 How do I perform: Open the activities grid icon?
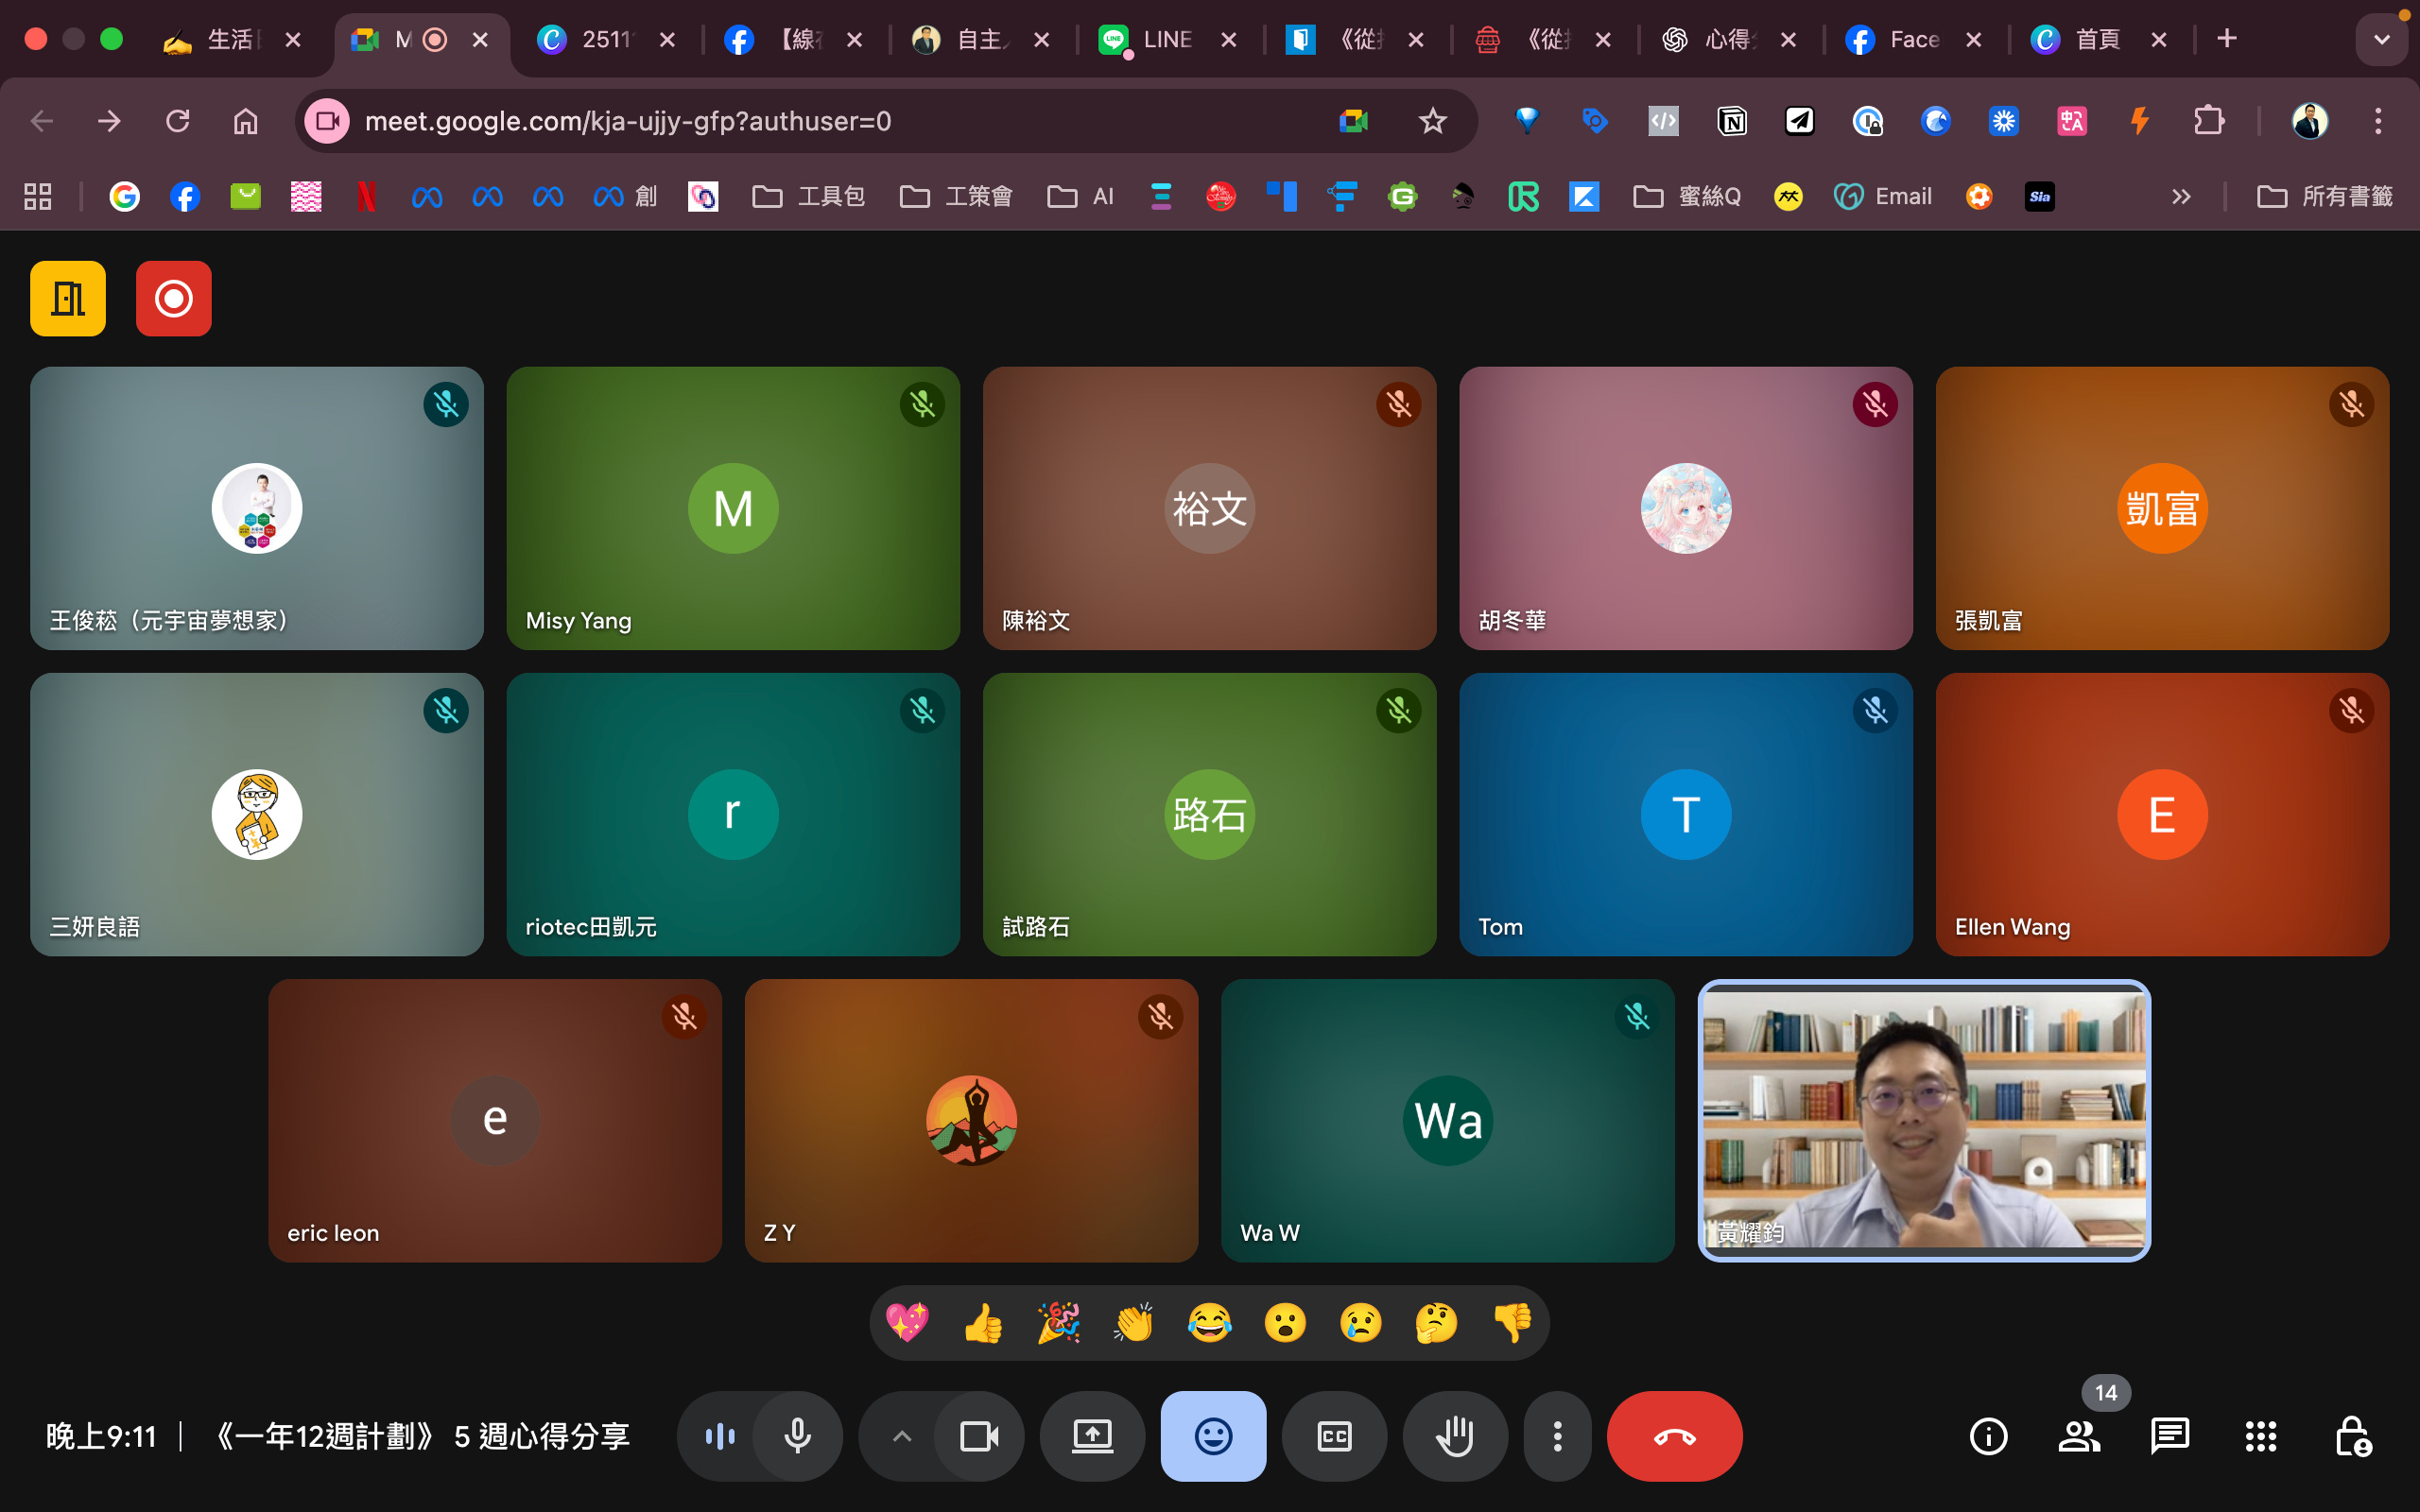[2260, 1436]
